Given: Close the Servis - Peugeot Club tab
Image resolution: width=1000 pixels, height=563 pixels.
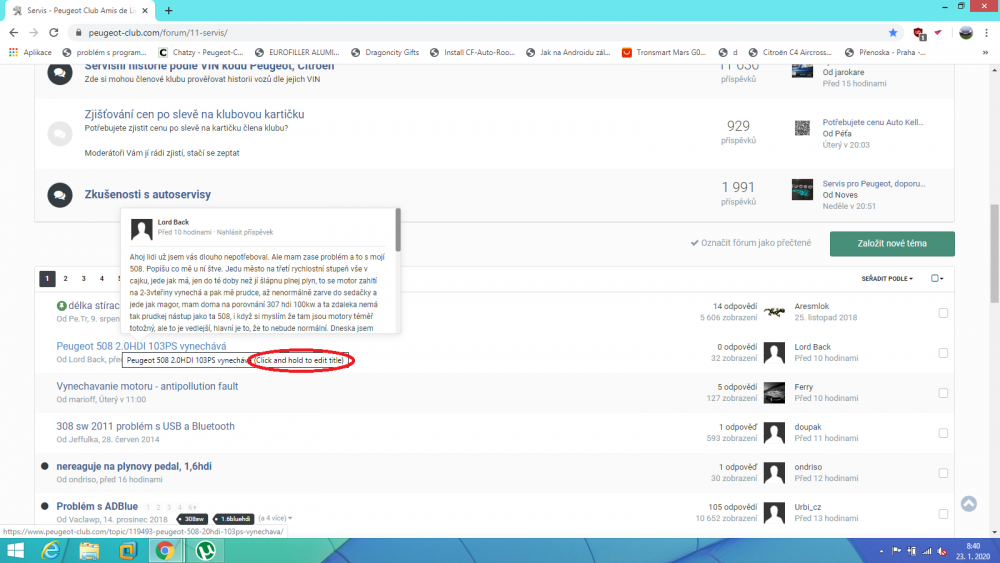Looking at the screenshot, I should (145, 10).
